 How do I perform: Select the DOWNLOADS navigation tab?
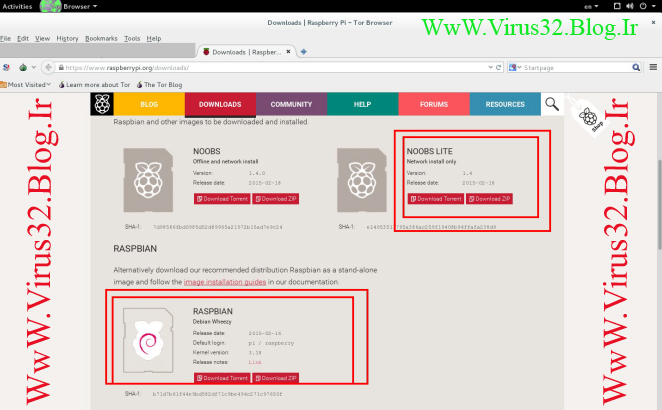pos(220,104)
